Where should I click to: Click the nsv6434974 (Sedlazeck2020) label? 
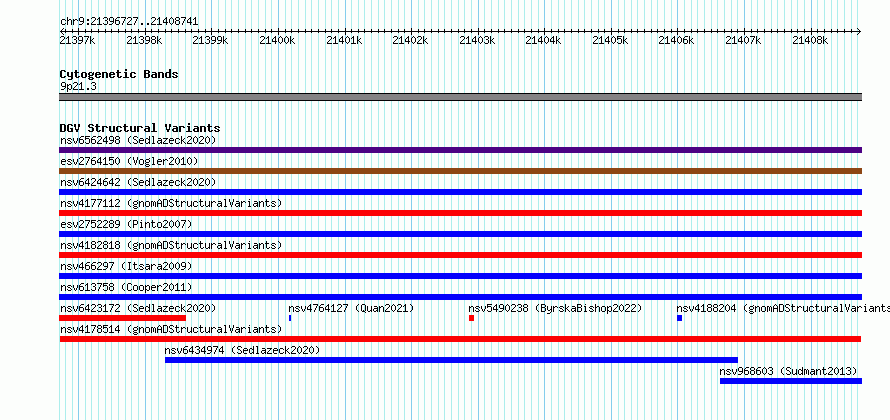[x=242, y=350]
